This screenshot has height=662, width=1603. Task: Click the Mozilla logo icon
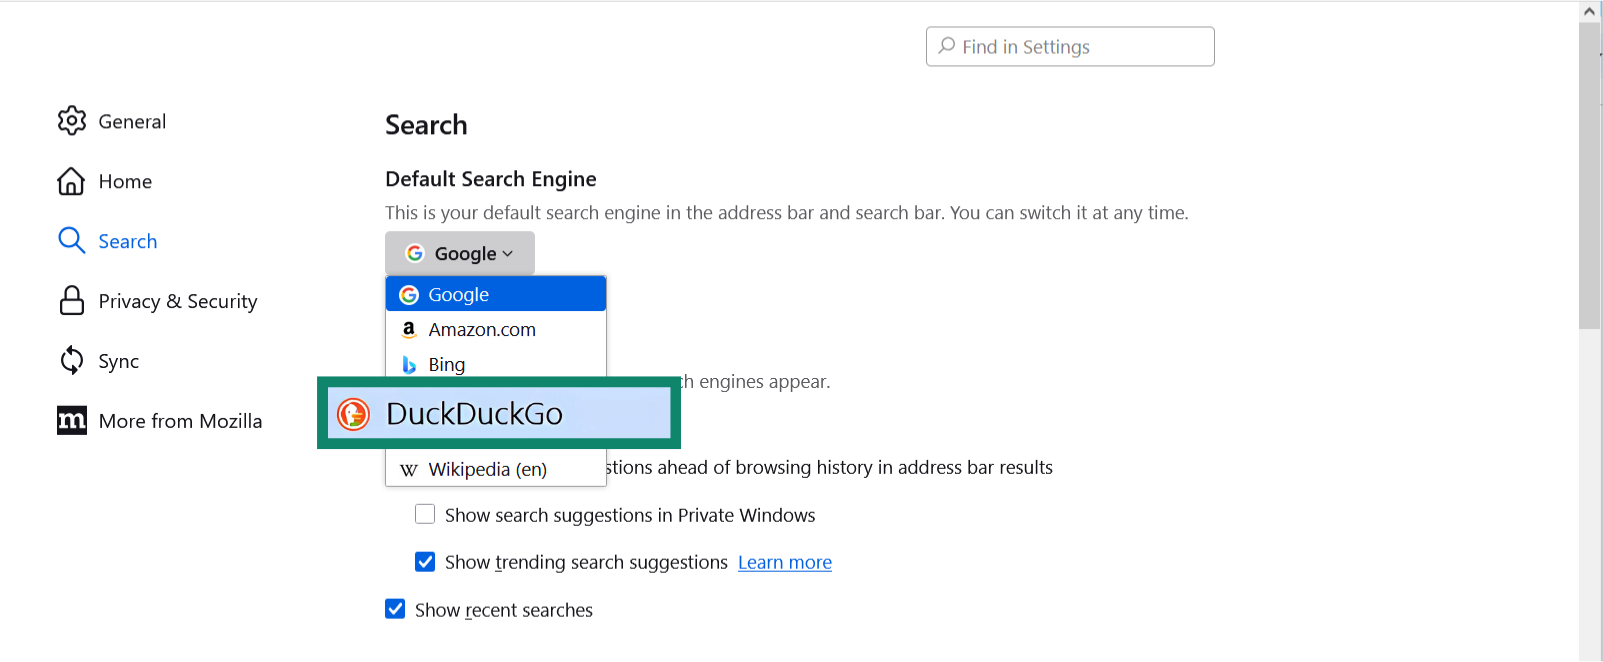click(72, 421)
